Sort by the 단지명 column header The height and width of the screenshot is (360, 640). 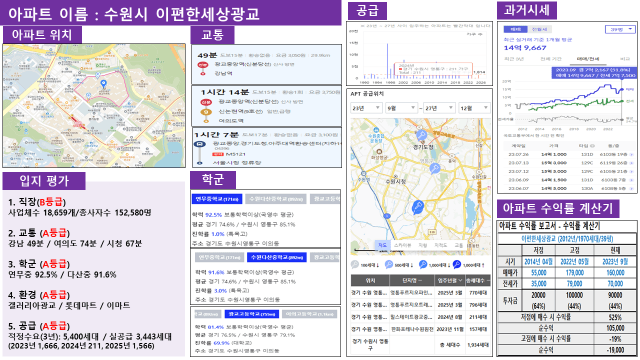(x=412, y=280)
